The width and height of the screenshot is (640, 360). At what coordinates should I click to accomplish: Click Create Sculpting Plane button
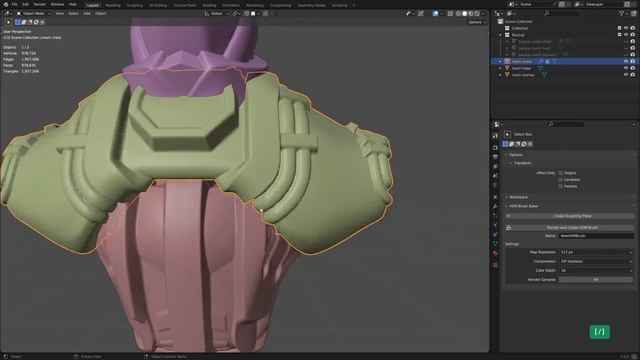[570, 216]
